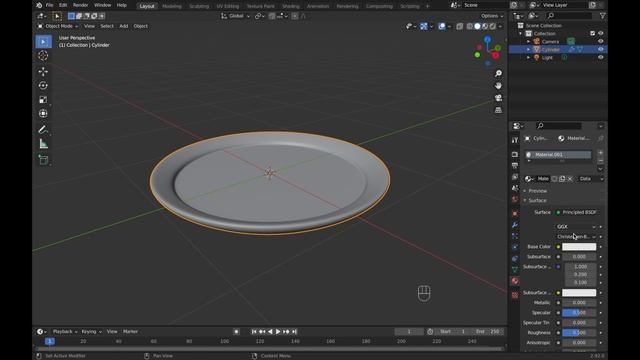Hide the Light via eye icon

coord(600,58)
